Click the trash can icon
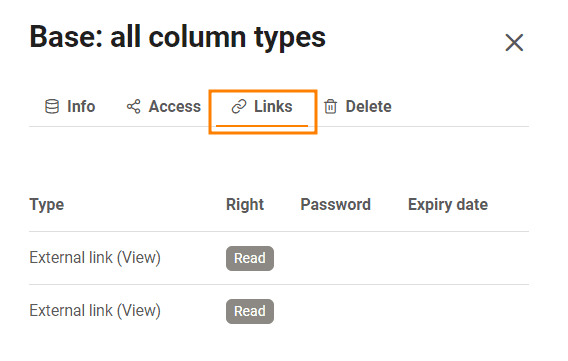This screenshot has width=568, height=361. pos(330,106)
